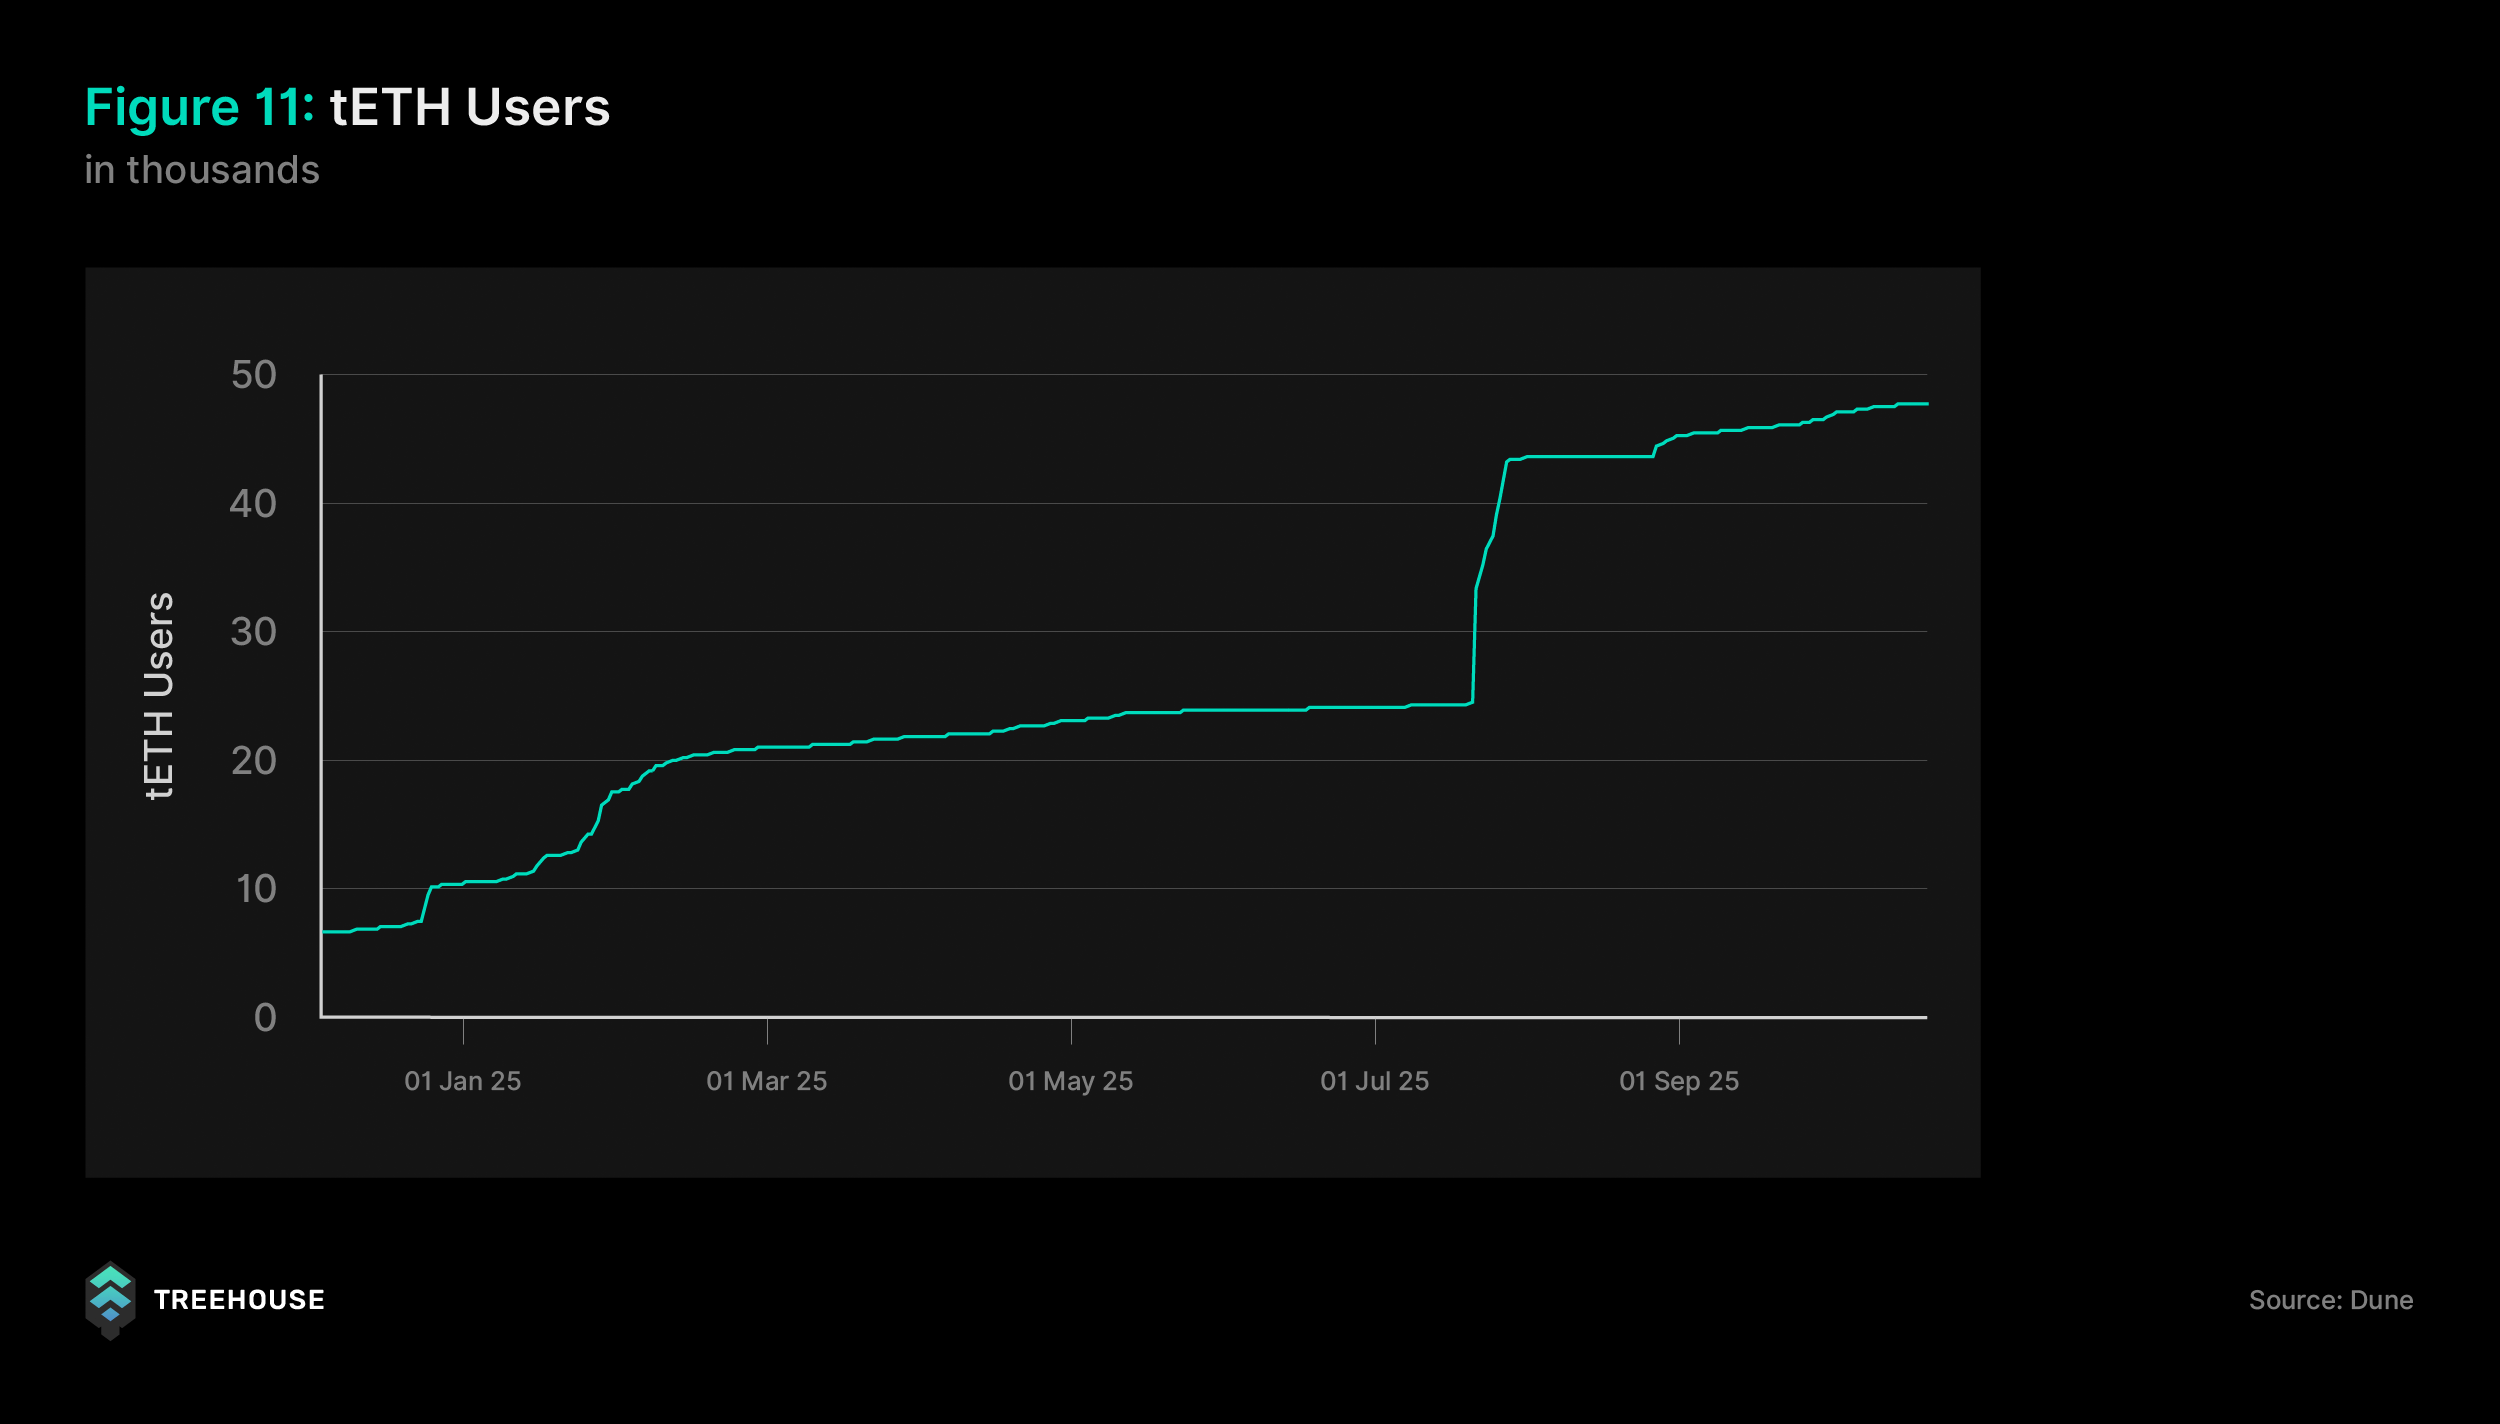This screenshot has height=1424, width=2500.
Task: Click the vertical tETH Users axis title
Action: 160,696
